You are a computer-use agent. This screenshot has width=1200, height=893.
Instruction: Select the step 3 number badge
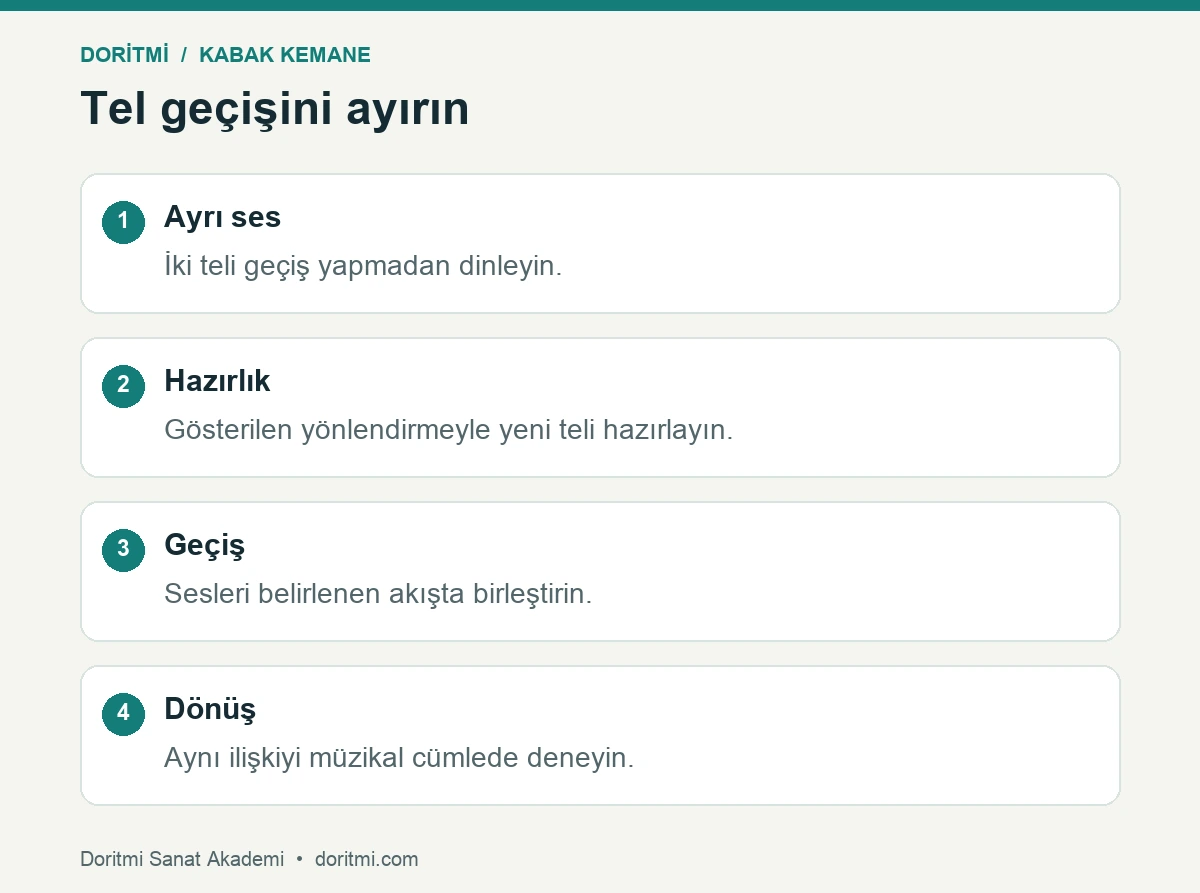pyautogui.click(x=123, y=549)
